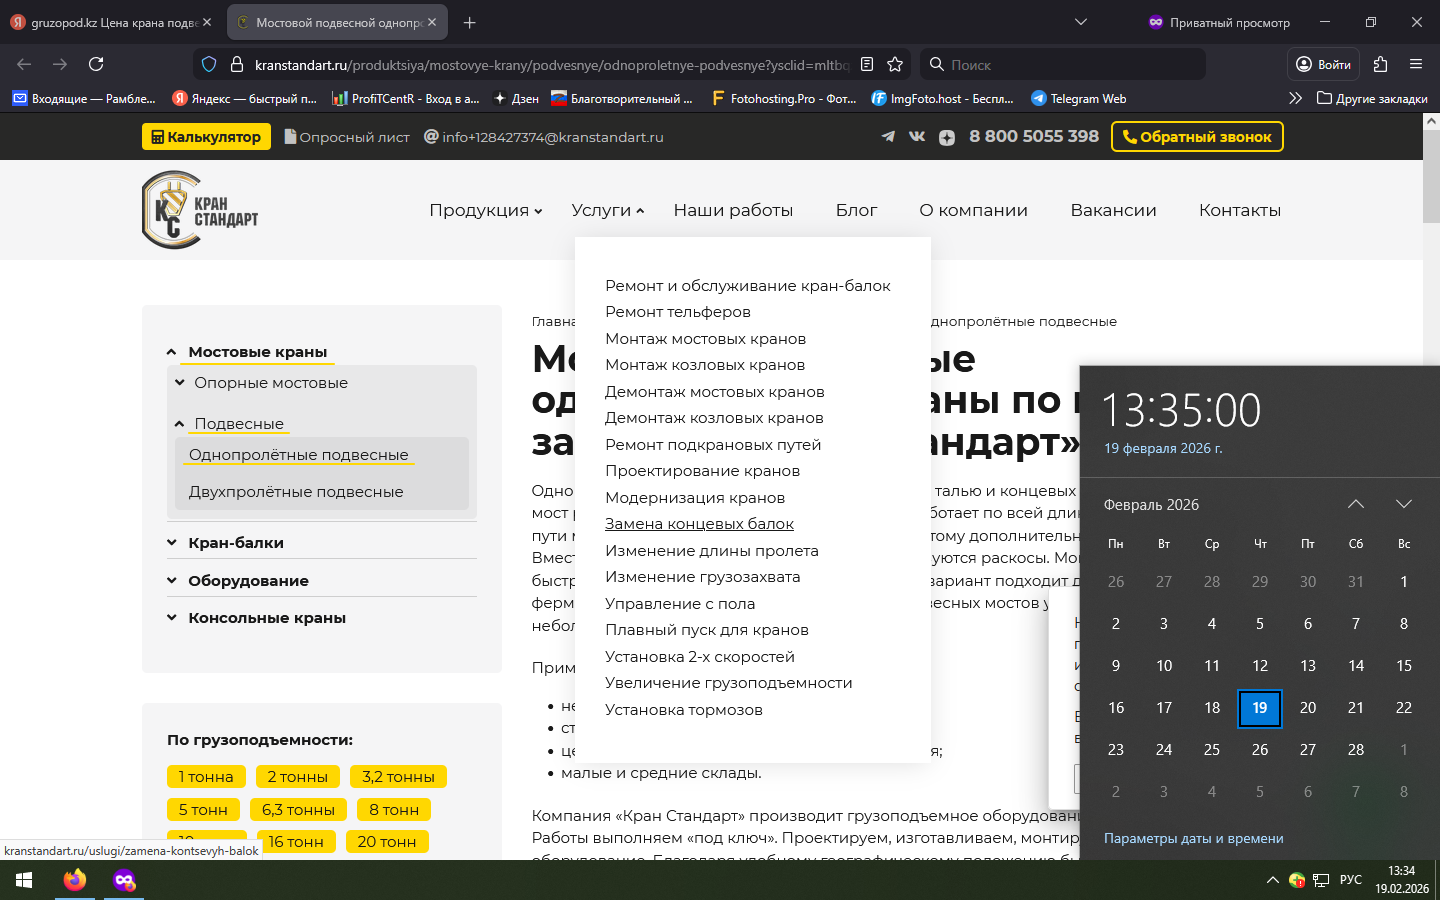The image size is (1440, 900).
Task: Click the Telegram icon in site header
Action: (888, 137)
